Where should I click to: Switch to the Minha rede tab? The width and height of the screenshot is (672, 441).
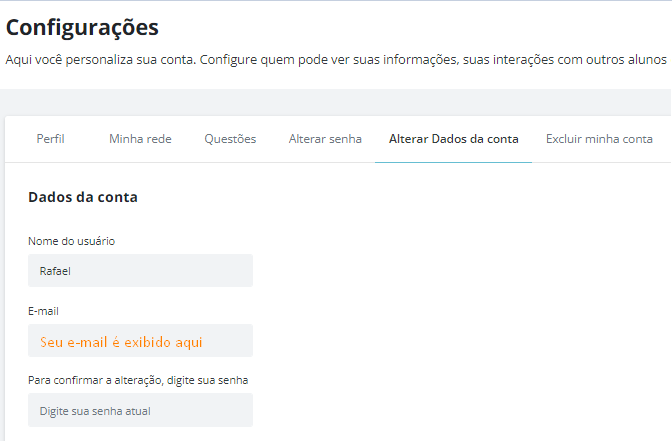(x=140, y=139)
